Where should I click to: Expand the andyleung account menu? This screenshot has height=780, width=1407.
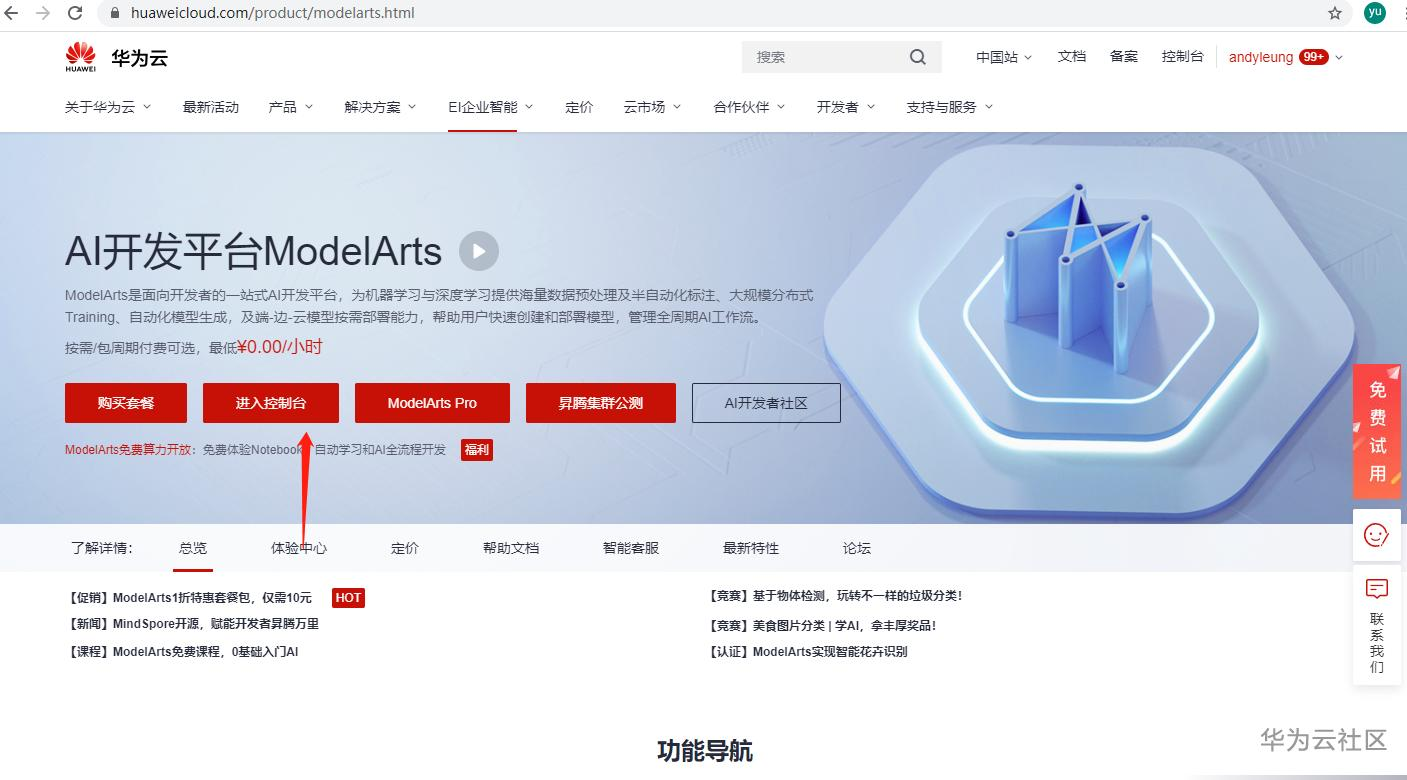pyautogui.click(x=1286, y=57)
